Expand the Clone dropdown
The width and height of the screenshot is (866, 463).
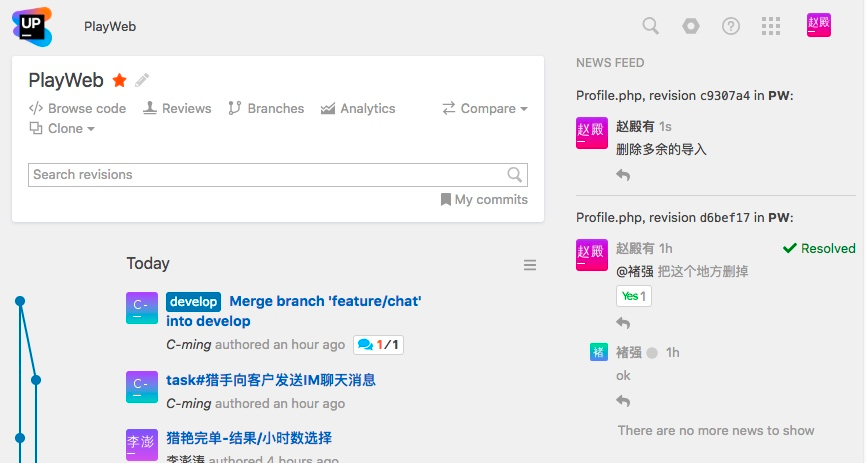pyautogui.click(x=62, y=128)
